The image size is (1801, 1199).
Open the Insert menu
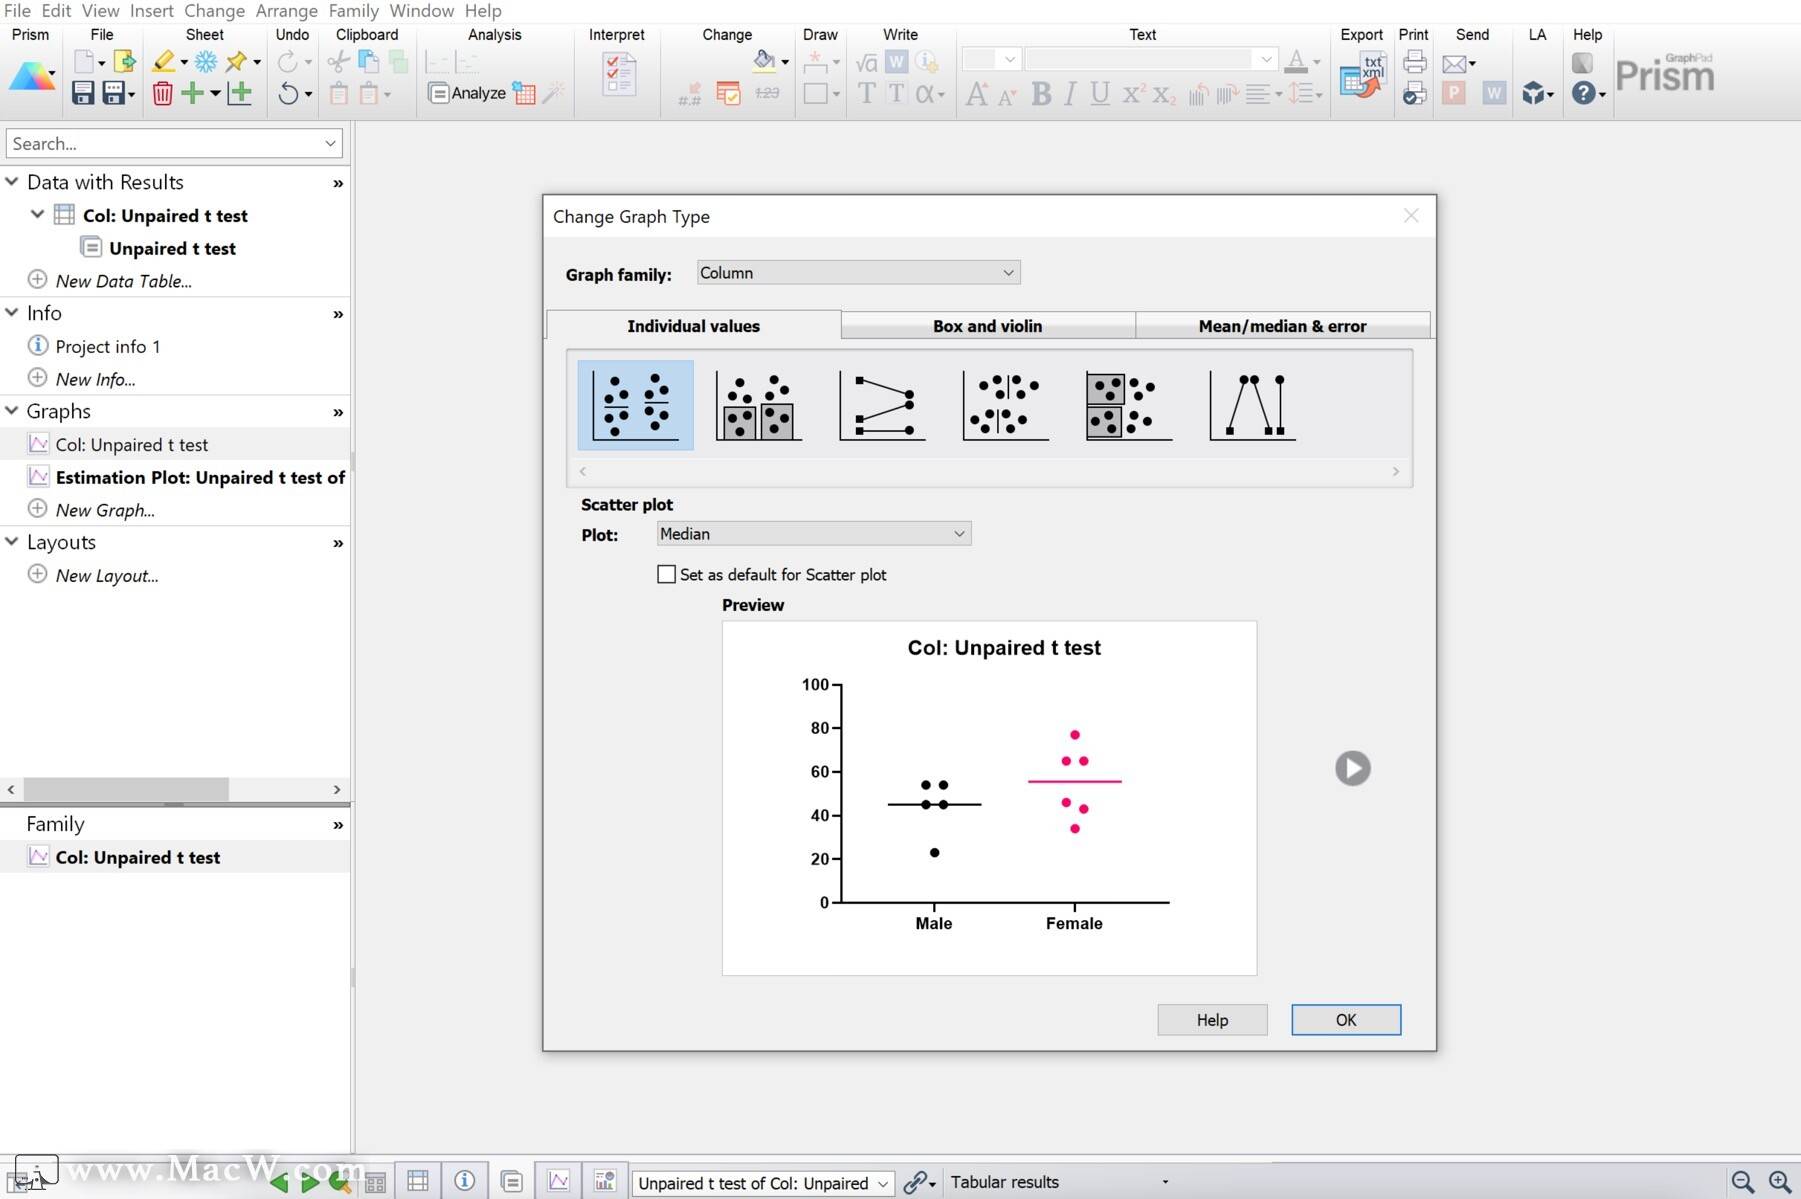pos(151,11)
